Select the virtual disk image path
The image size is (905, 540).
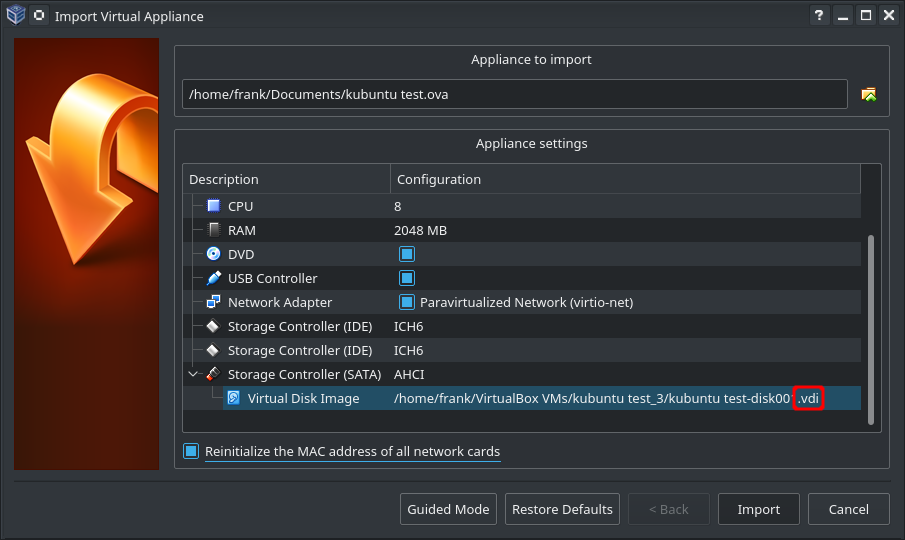606,399
